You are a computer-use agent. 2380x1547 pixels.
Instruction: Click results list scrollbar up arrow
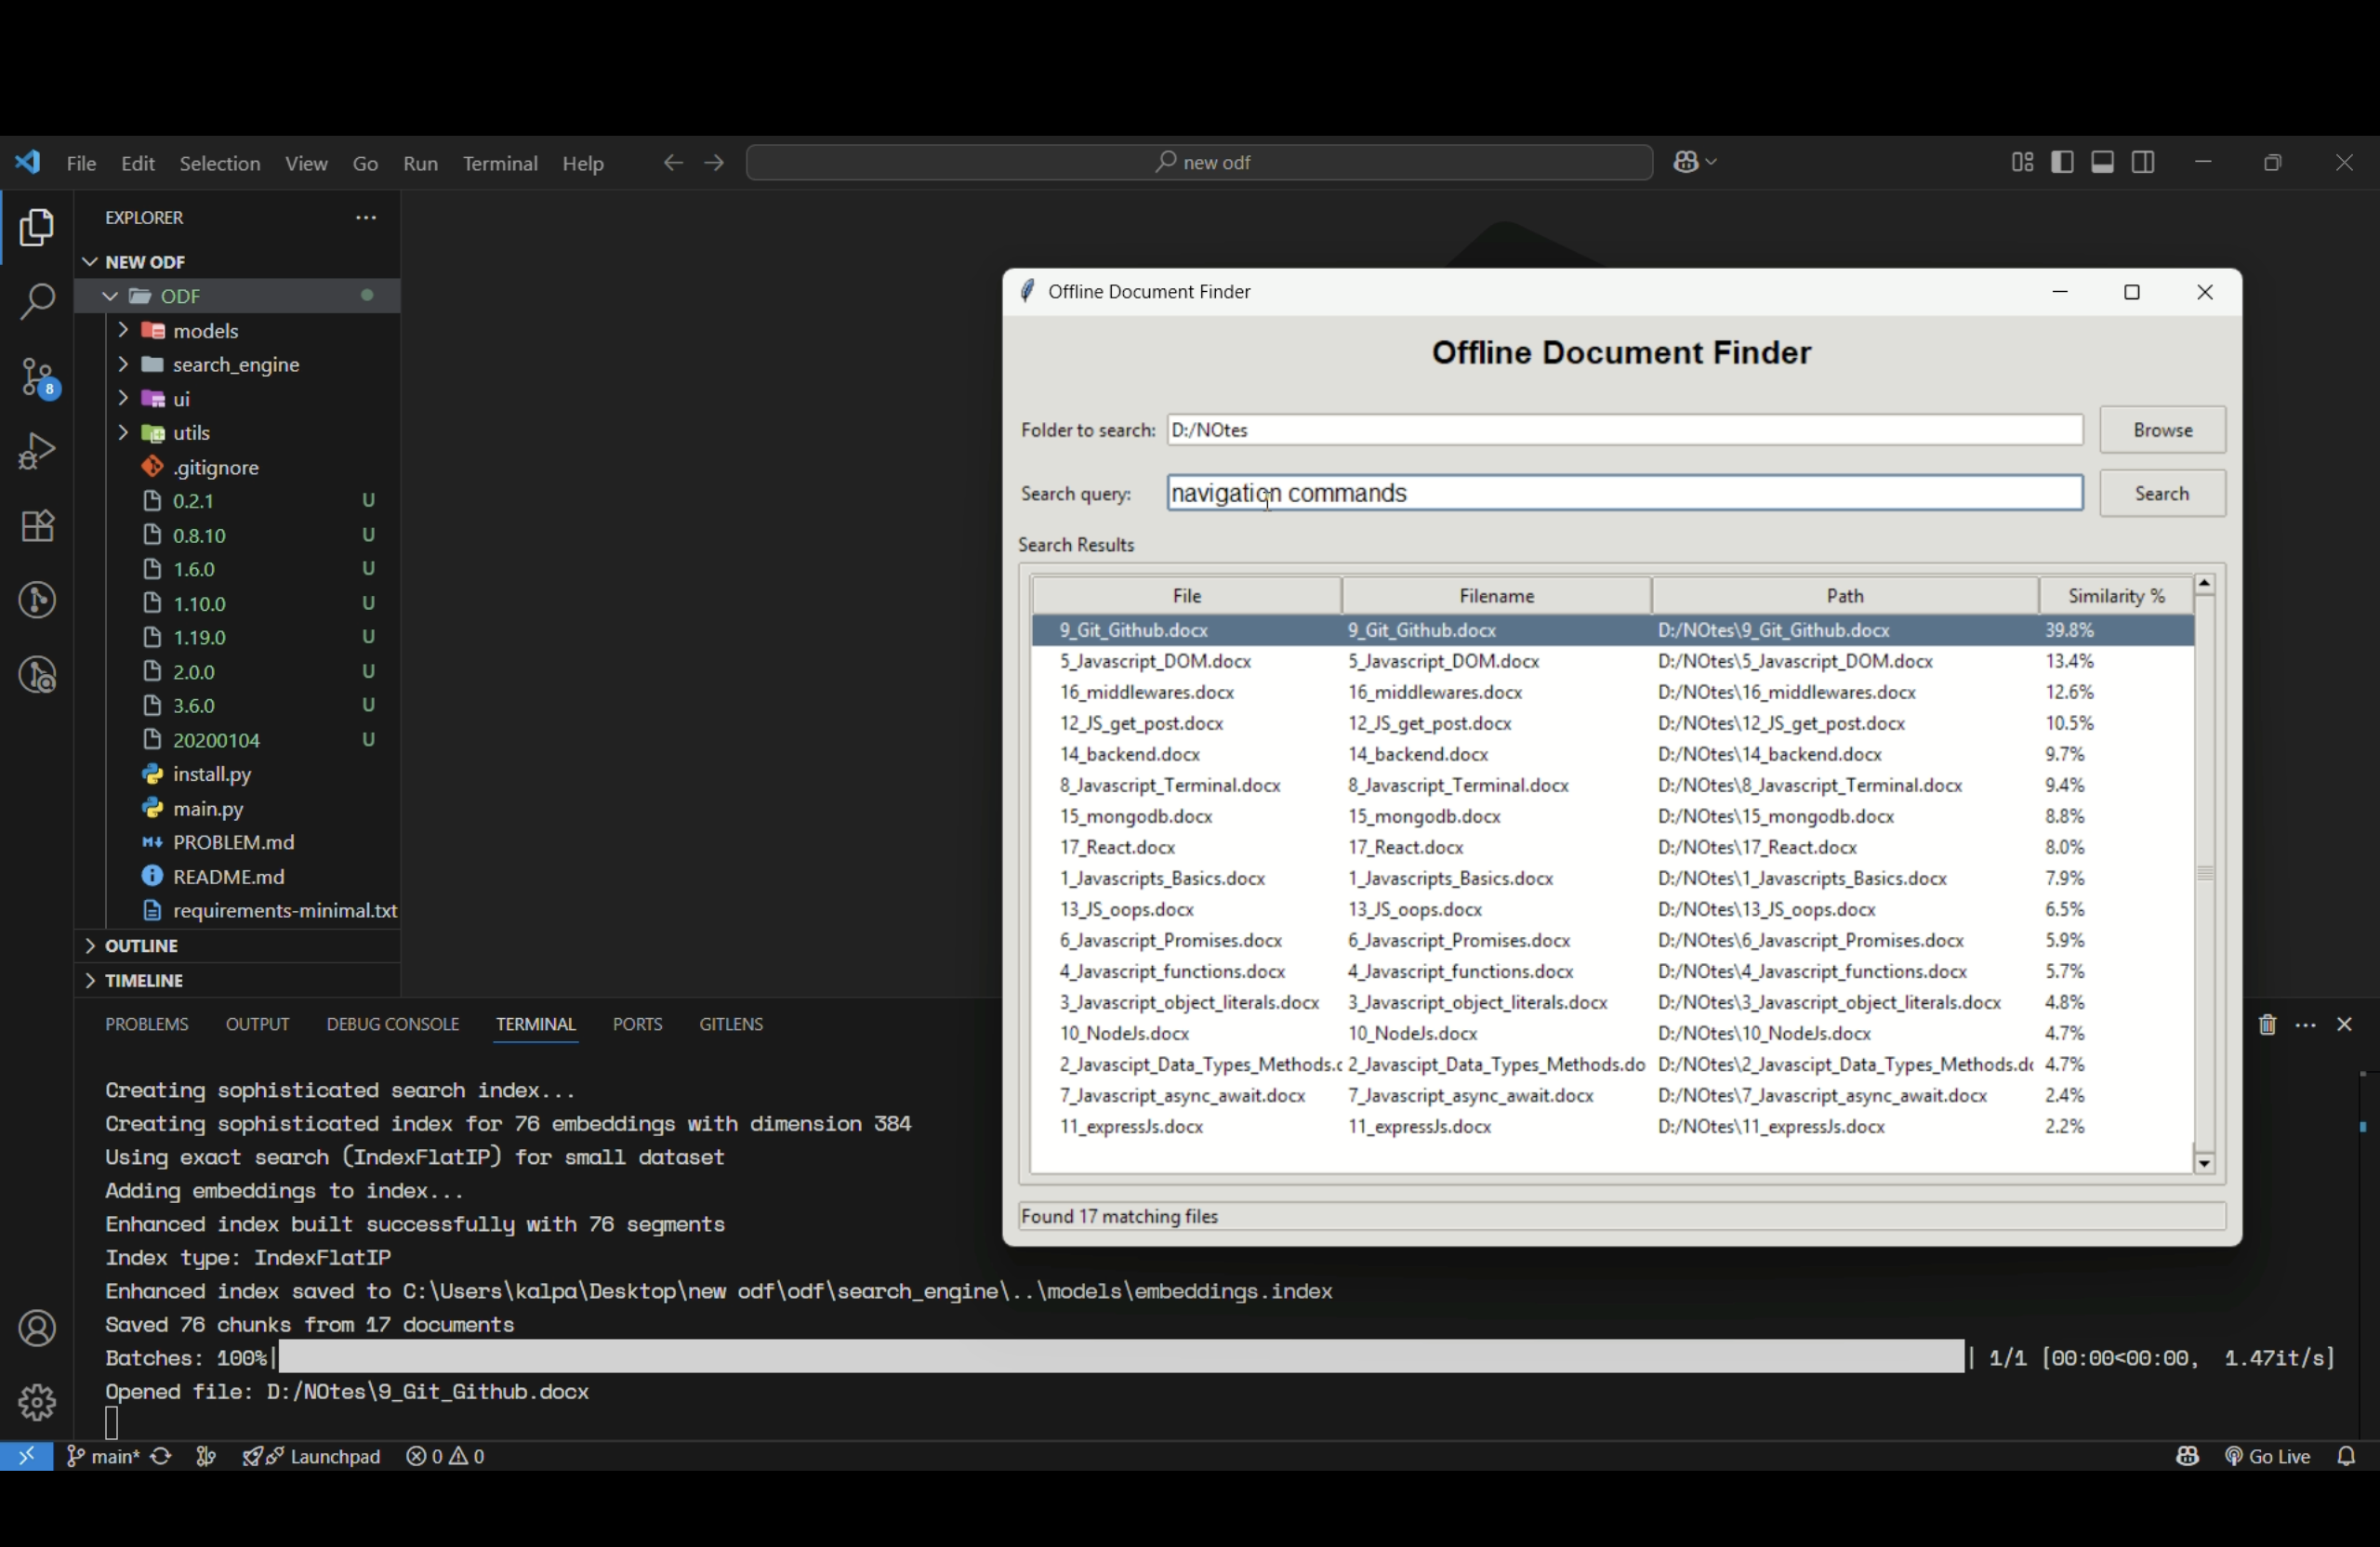2204,584
